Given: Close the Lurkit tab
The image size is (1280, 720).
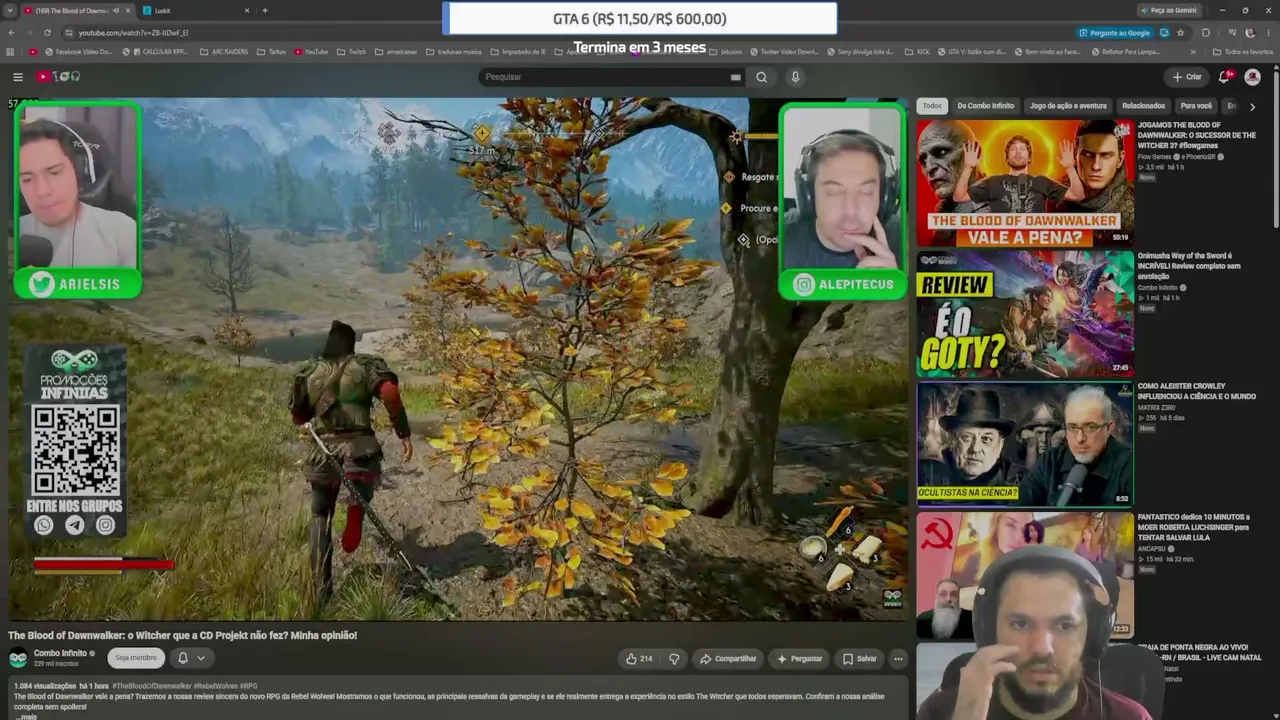Looking at the screenshot, I should click(x=247, y=10).
